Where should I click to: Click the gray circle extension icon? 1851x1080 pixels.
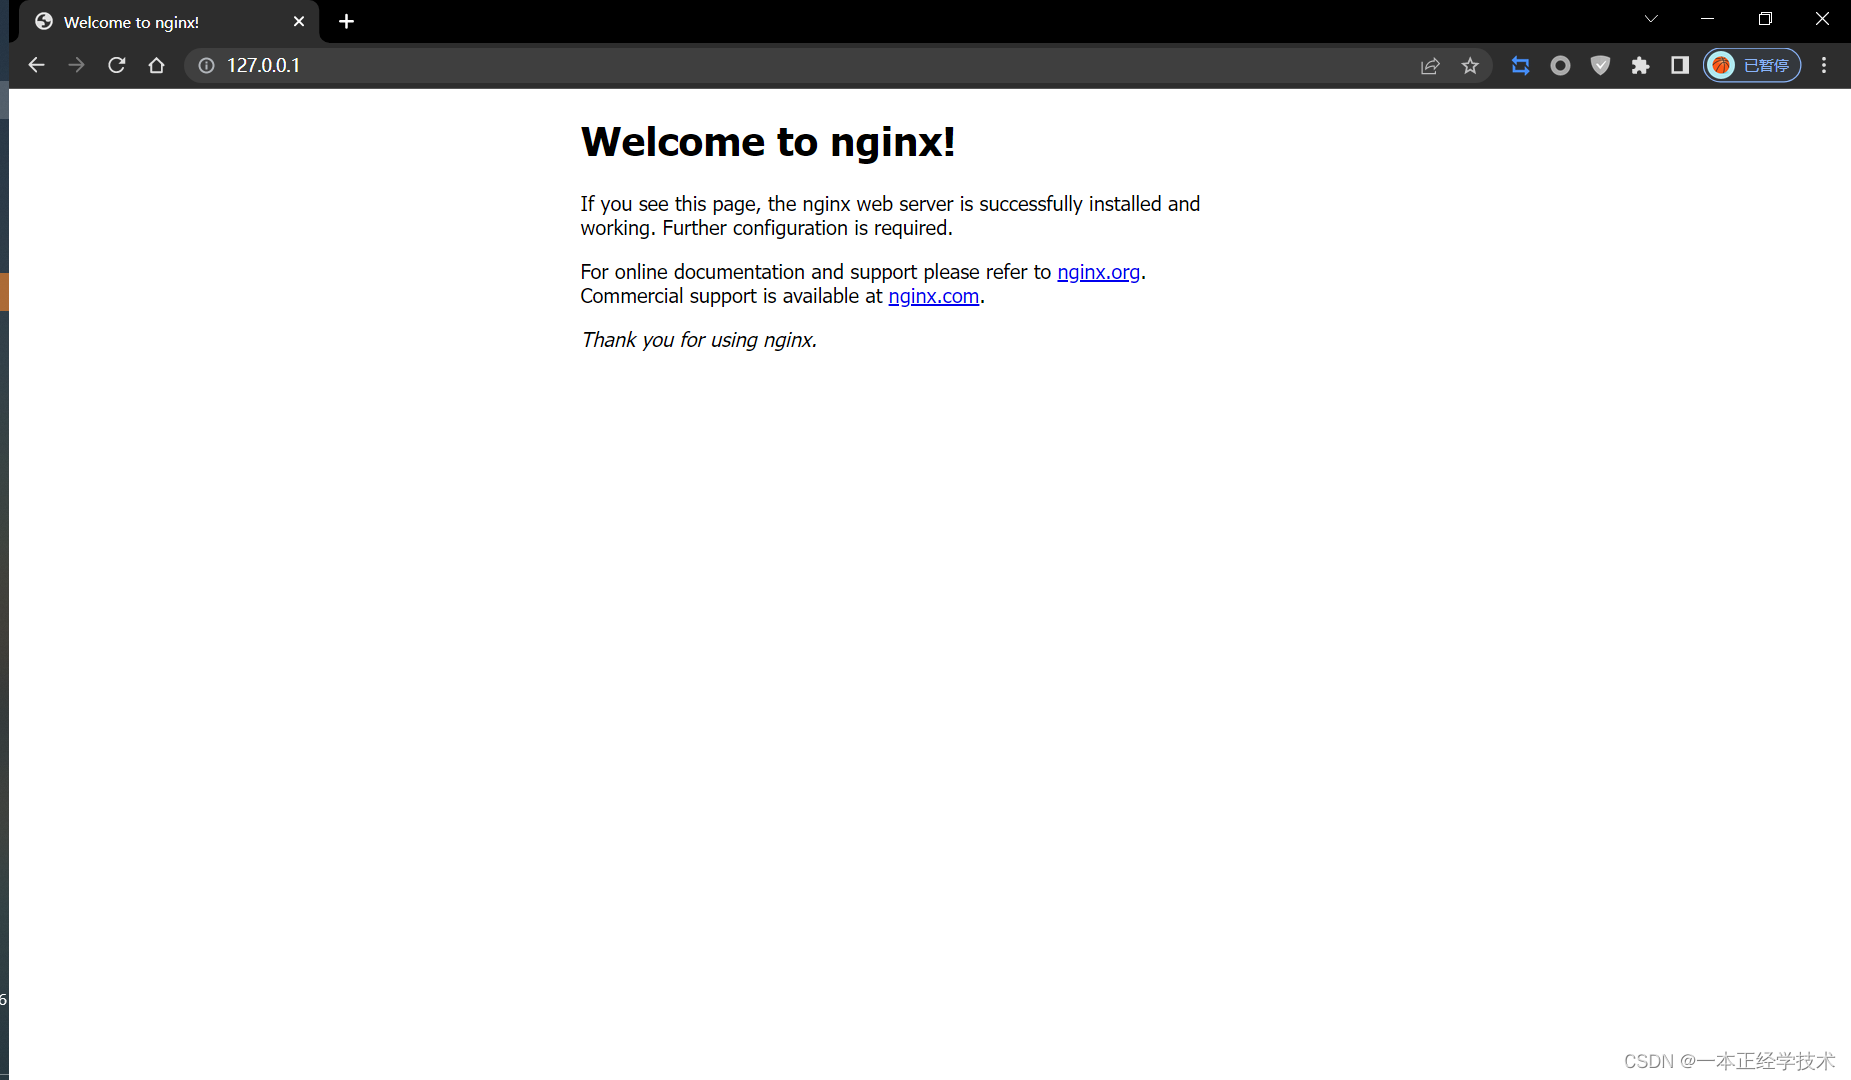pos(1561,65)
